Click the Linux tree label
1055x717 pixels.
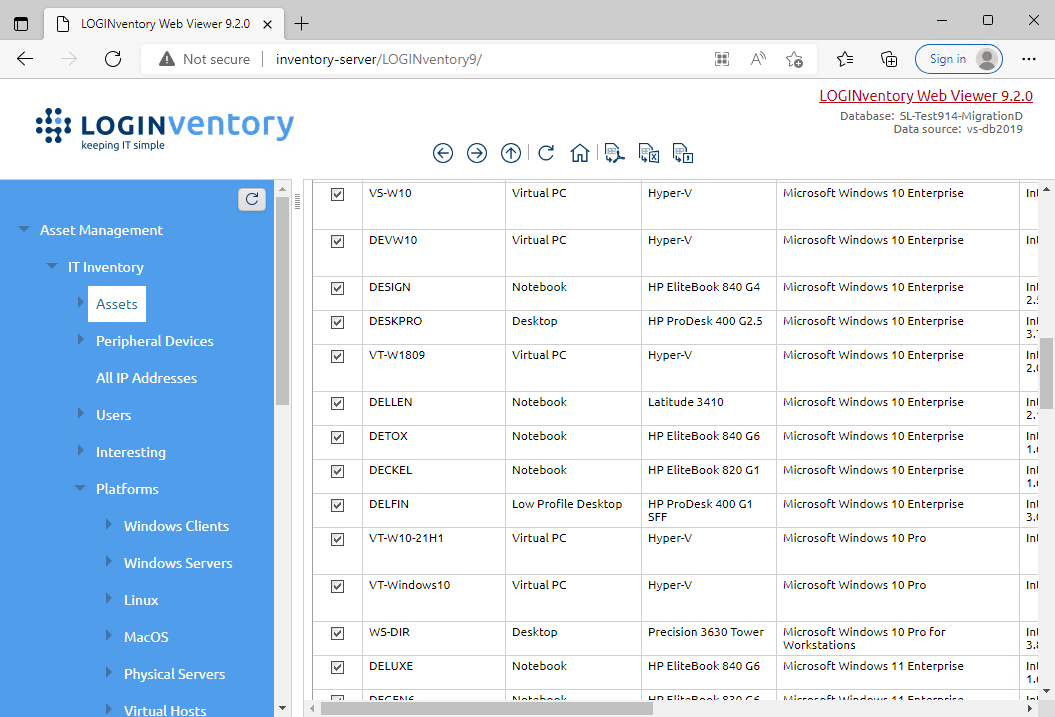point(141,600)
